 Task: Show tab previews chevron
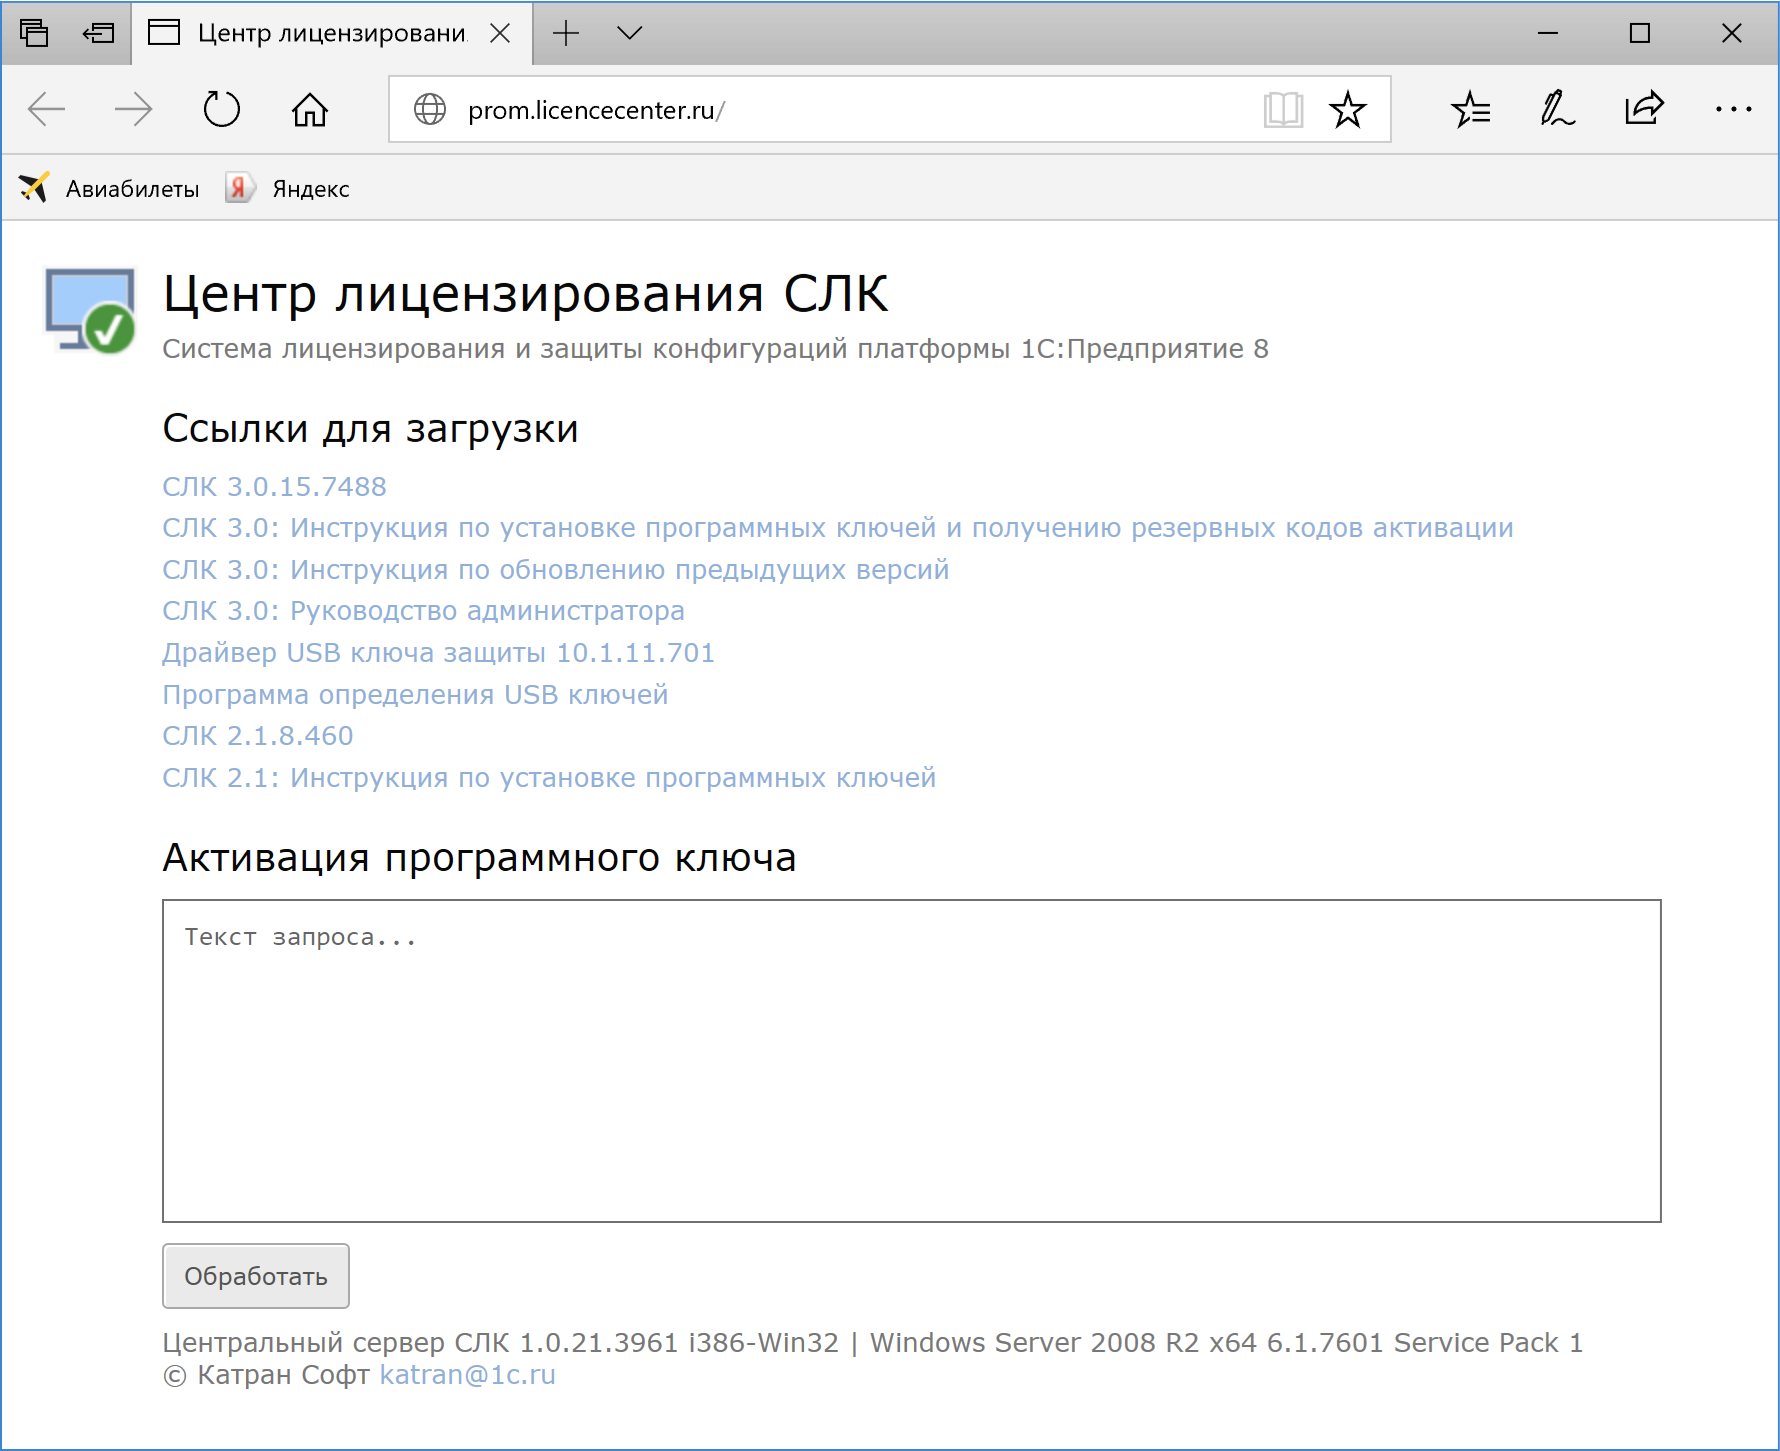(630, 33)
